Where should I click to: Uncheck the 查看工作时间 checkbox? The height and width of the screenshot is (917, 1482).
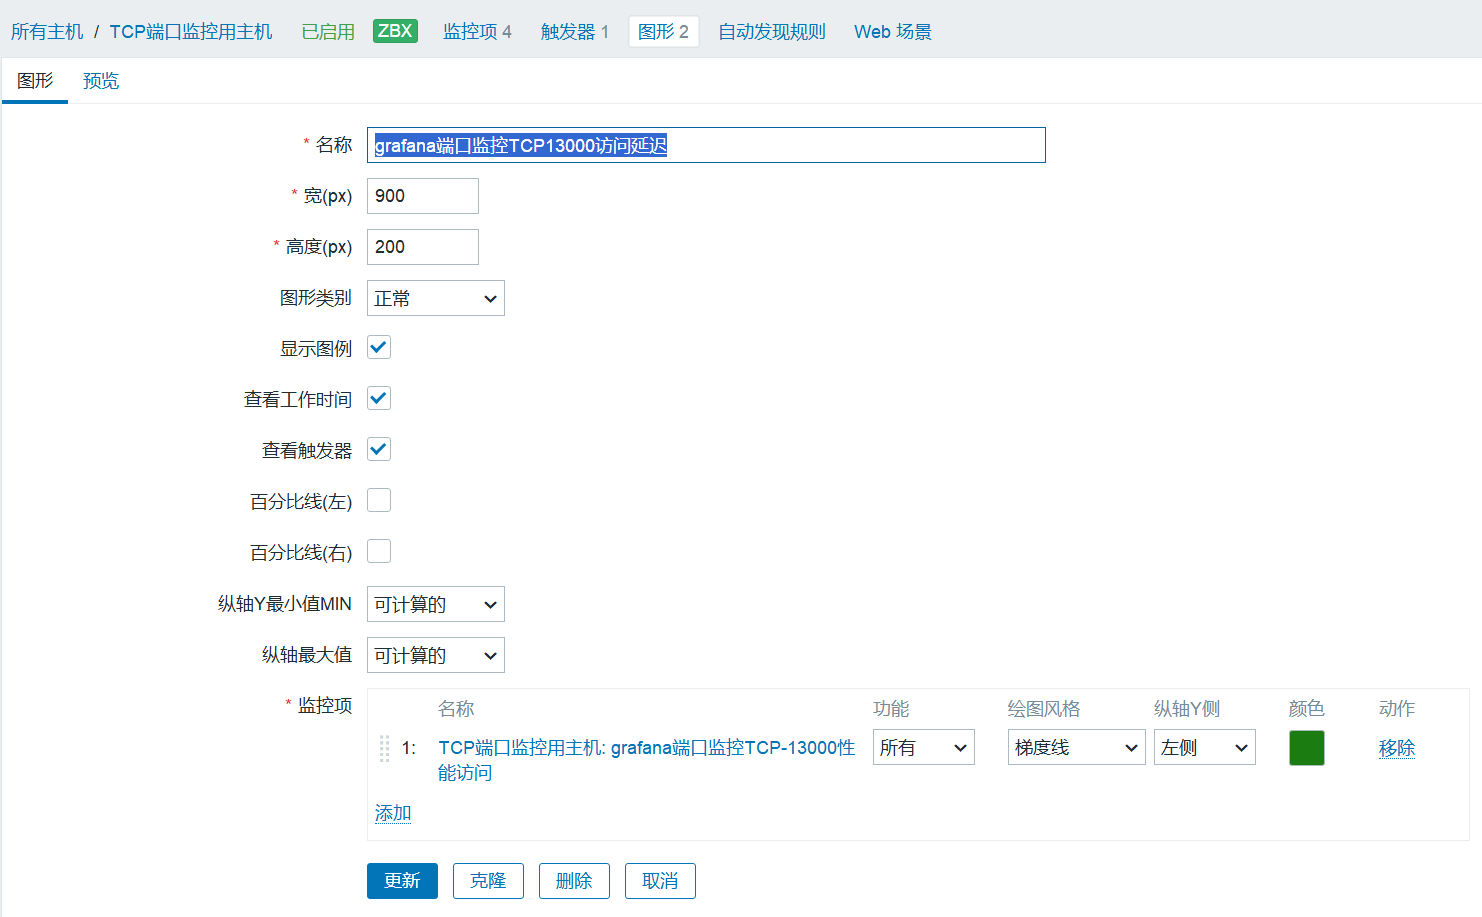click(379, 399)
